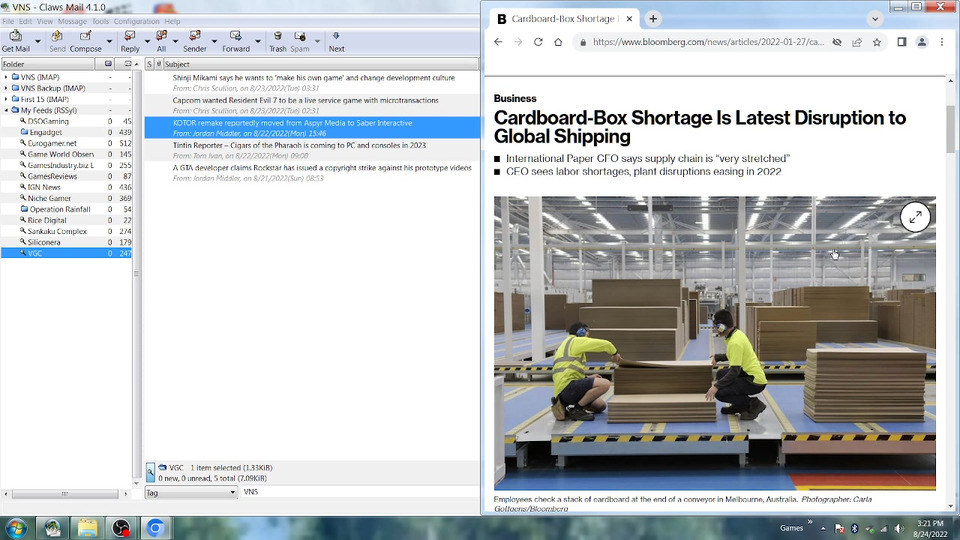The image size is (960, 540).
Task: Click the Windows Start button
Action: point(17,528)
